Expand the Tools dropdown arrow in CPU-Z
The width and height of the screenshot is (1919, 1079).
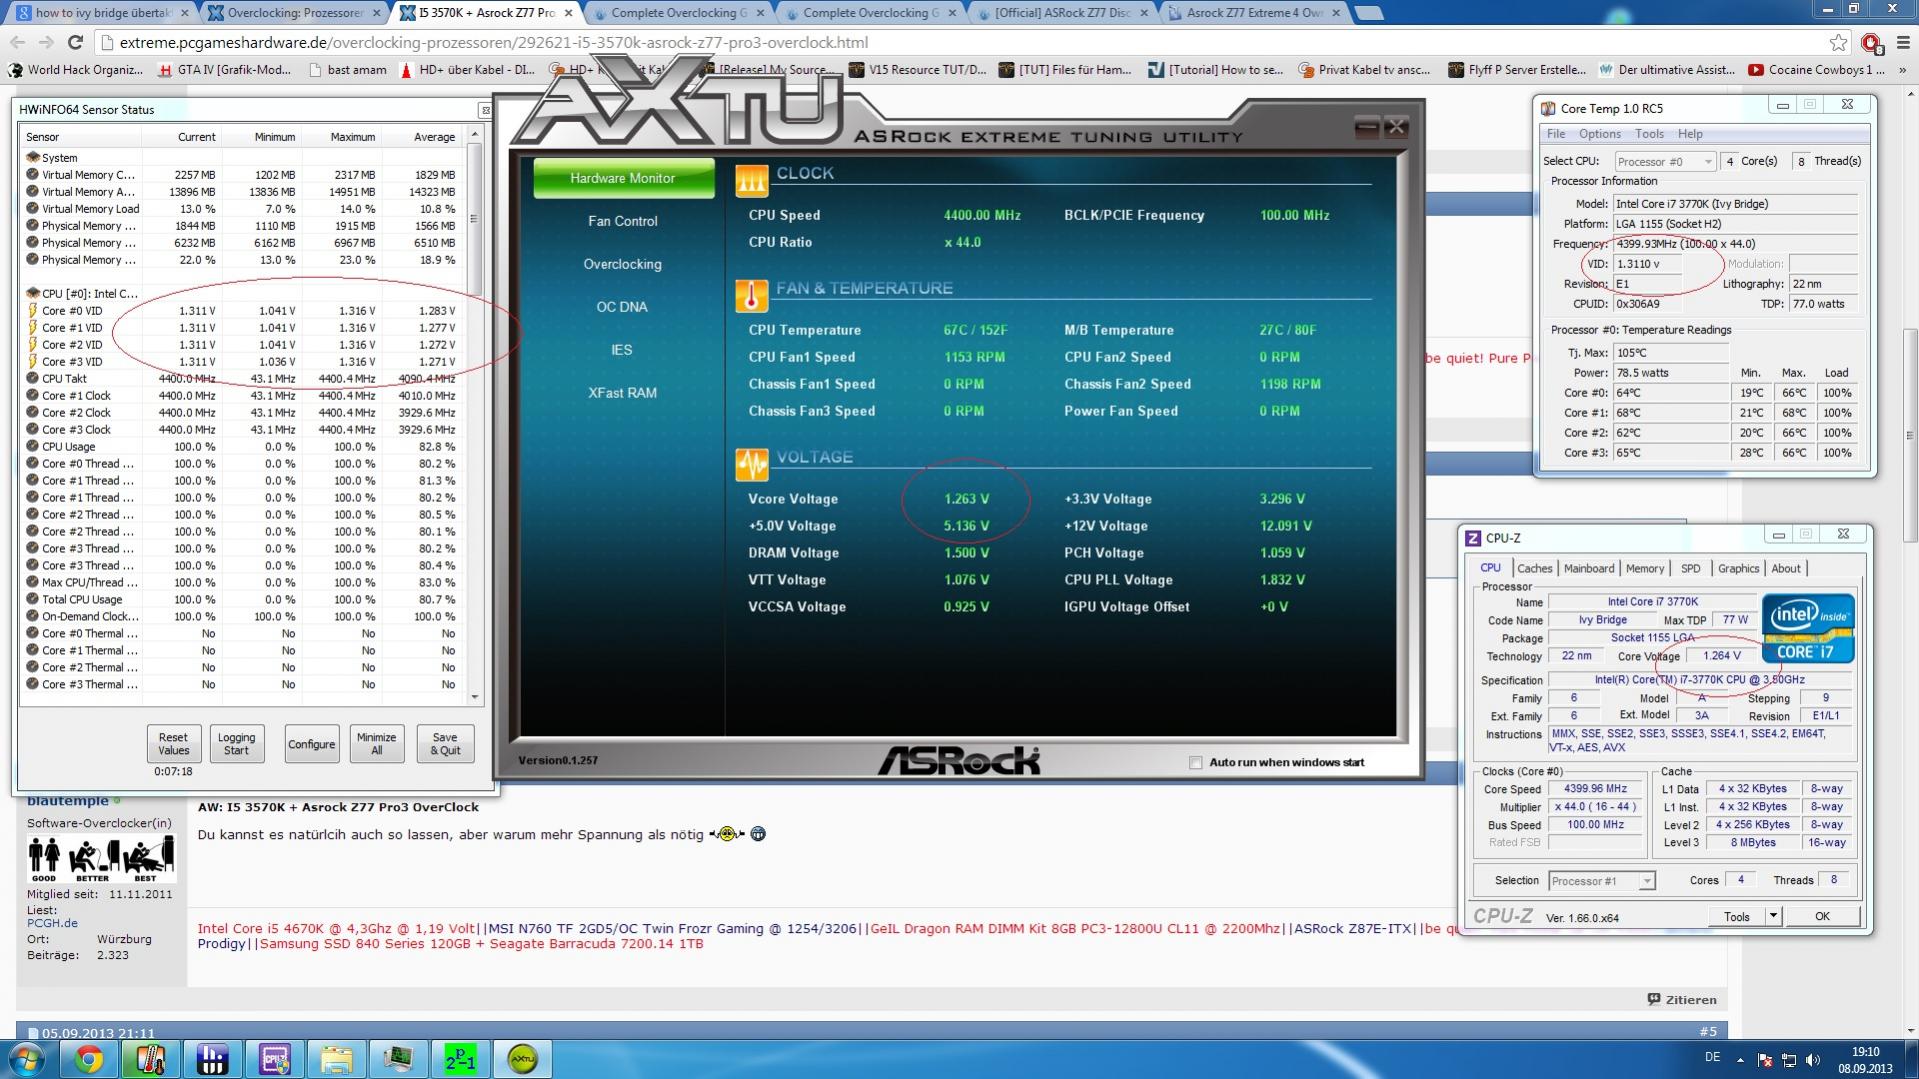tap(1773, 916)
